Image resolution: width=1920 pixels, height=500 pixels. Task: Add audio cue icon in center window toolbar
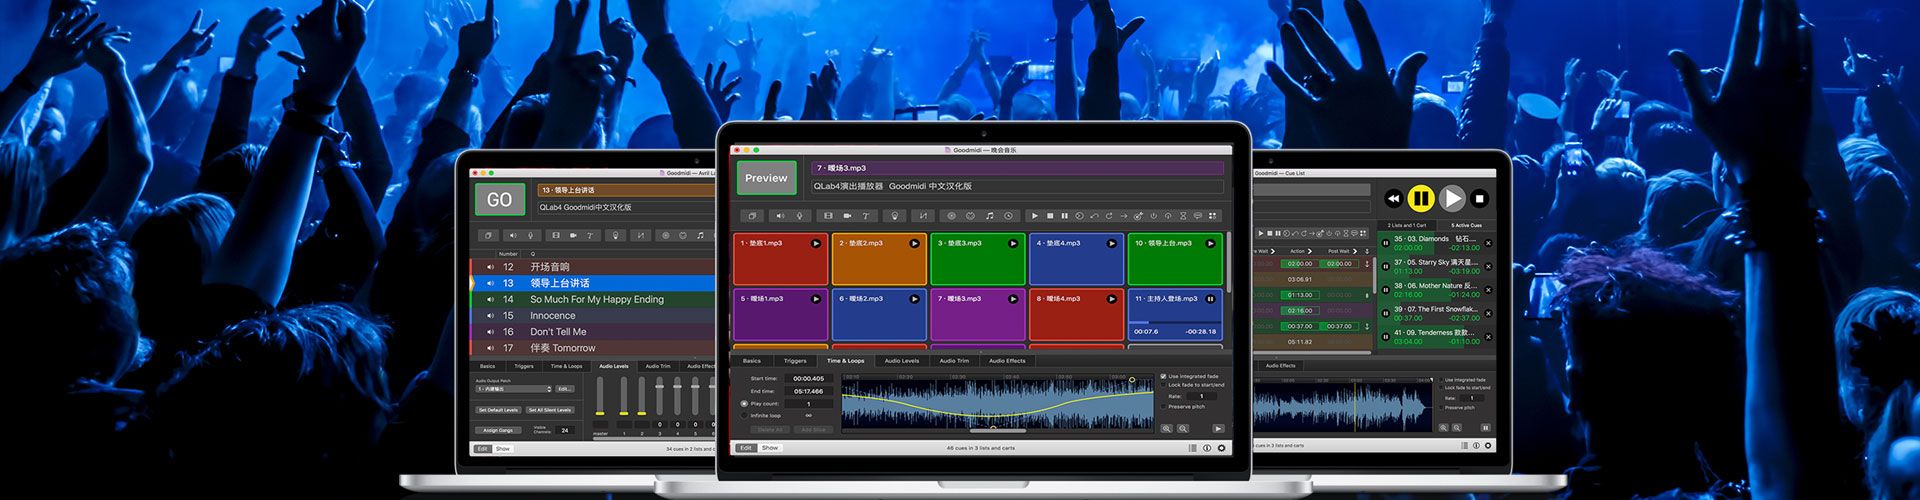click(x=780, y=216)
